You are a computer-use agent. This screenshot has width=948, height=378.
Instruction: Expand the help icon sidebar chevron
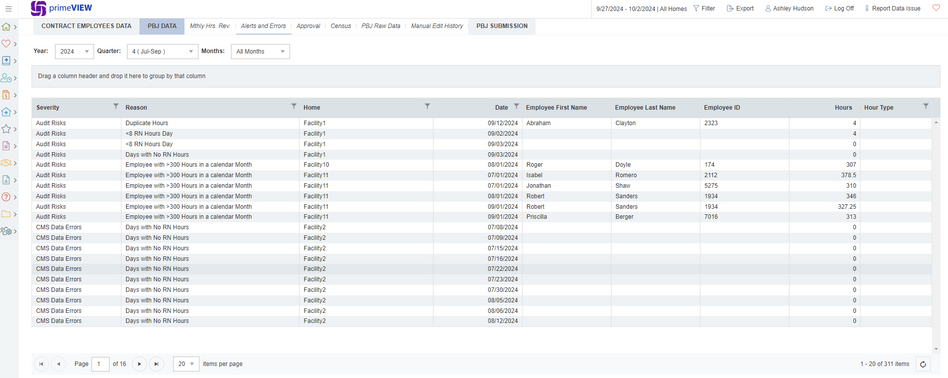[x=15, y=197]
